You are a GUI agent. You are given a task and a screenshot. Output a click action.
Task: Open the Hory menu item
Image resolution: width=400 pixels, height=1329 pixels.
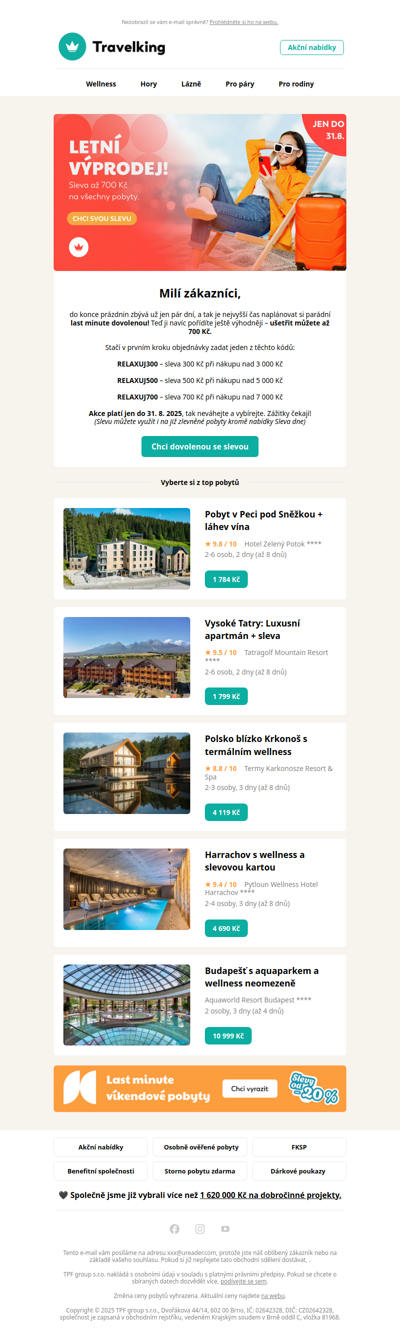pyautogui.click(x=149, y=84)
